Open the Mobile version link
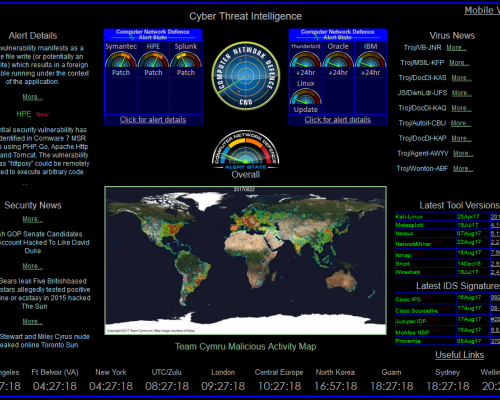 [x=482, y=10]
